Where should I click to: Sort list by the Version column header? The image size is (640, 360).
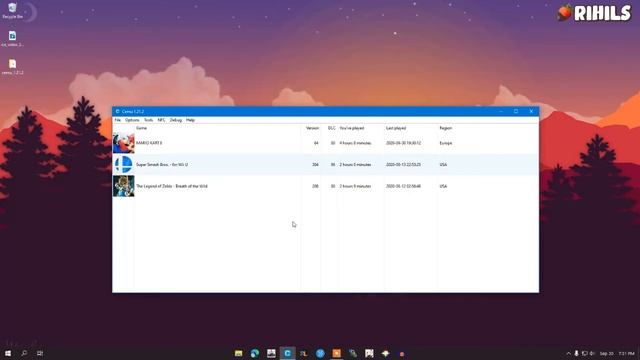312,128
